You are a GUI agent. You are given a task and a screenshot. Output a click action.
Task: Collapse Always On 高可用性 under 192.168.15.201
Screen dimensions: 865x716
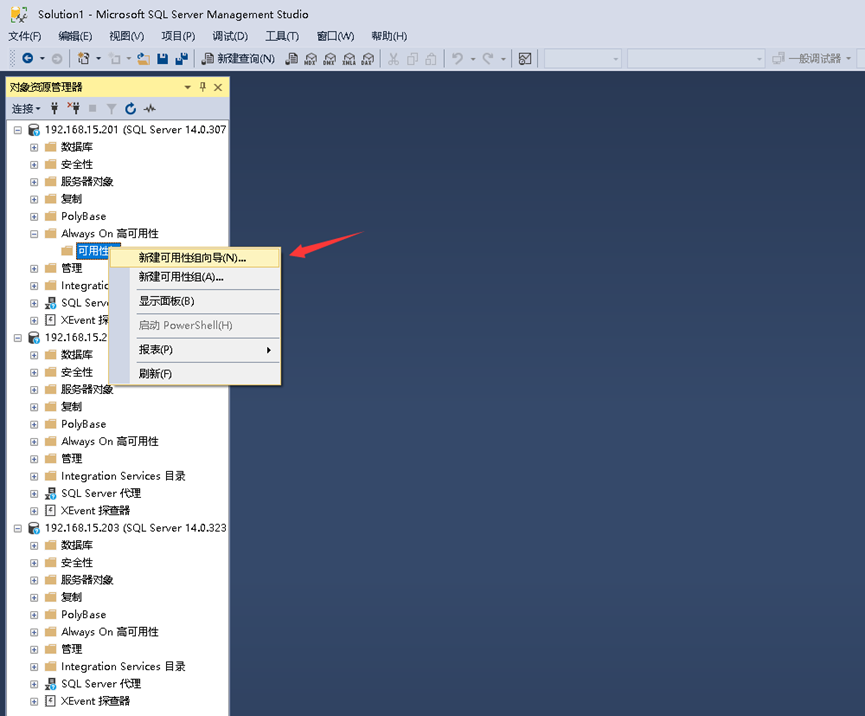tap(34, 233)
